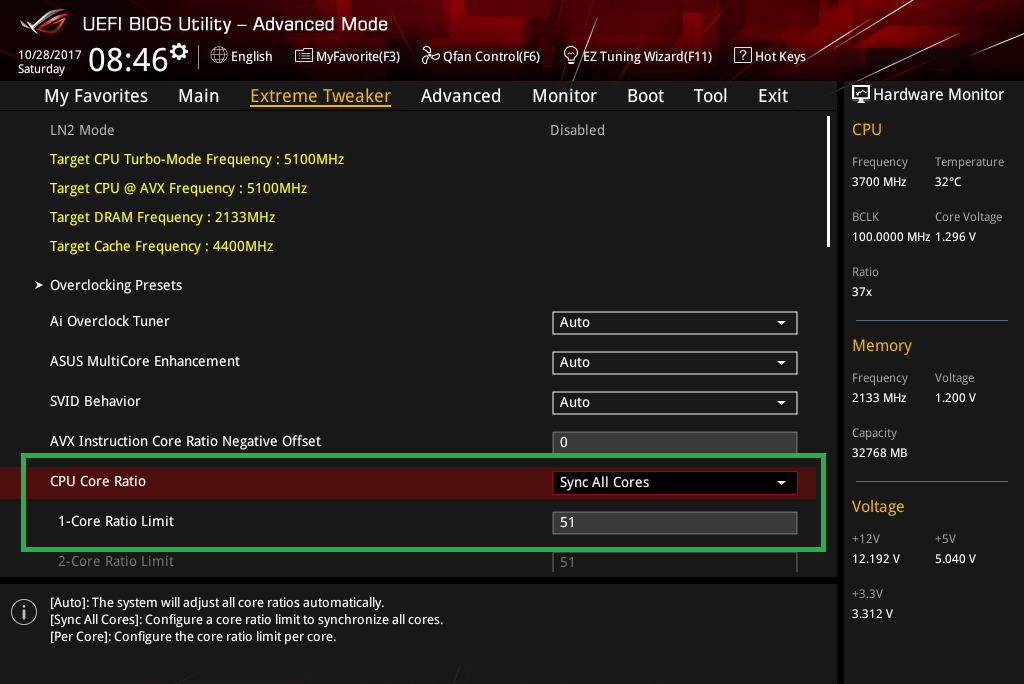
Task: Click the Hot Keys question mark icon
Action: click(743, 56)
